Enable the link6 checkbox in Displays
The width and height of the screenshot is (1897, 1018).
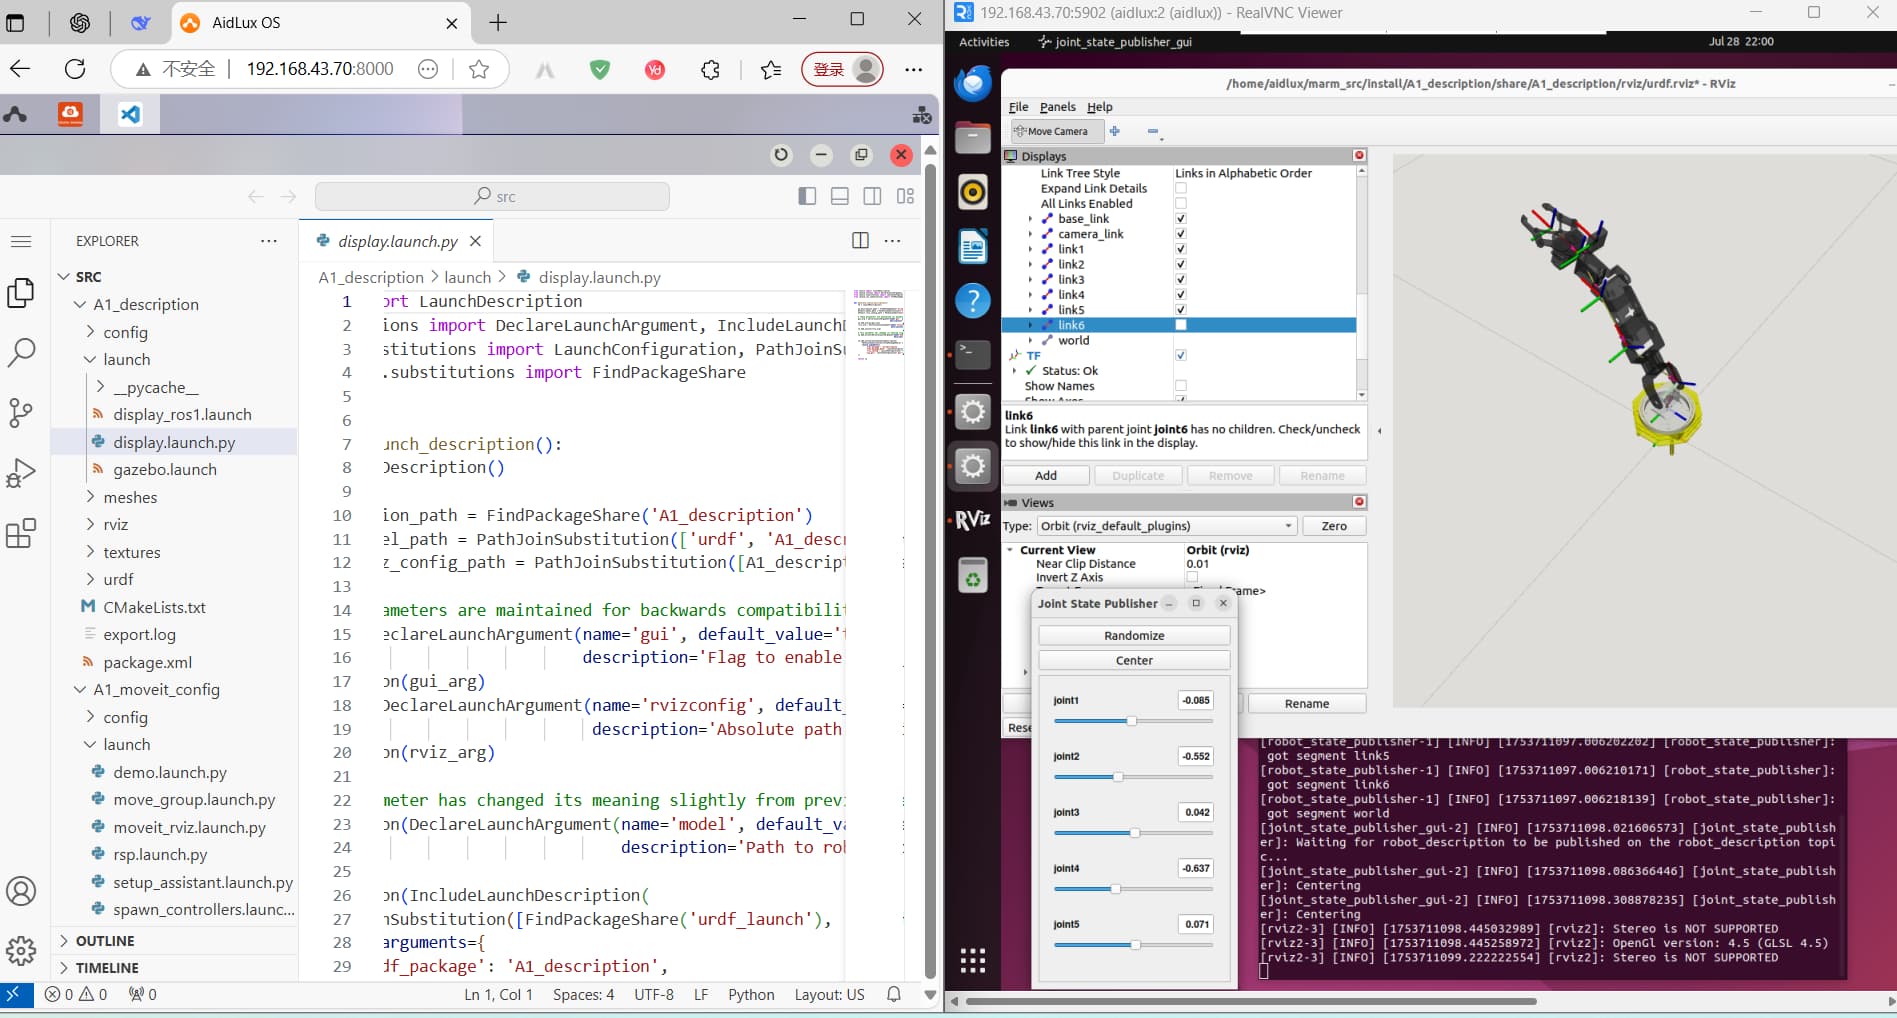tap(1181, 325)
